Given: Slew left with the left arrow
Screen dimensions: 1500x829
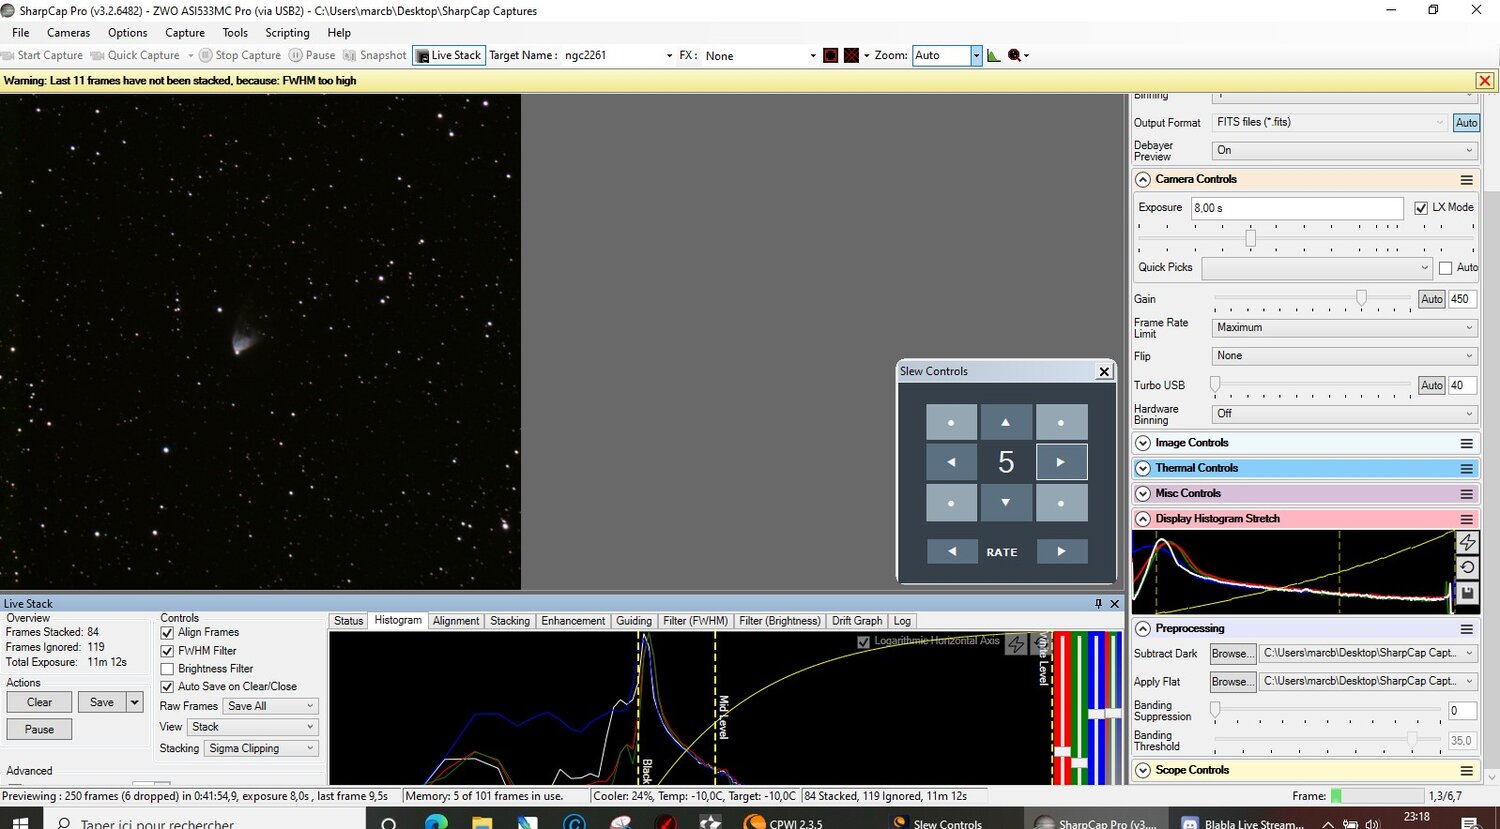Looking at the screenshot, I should [951, 462].
